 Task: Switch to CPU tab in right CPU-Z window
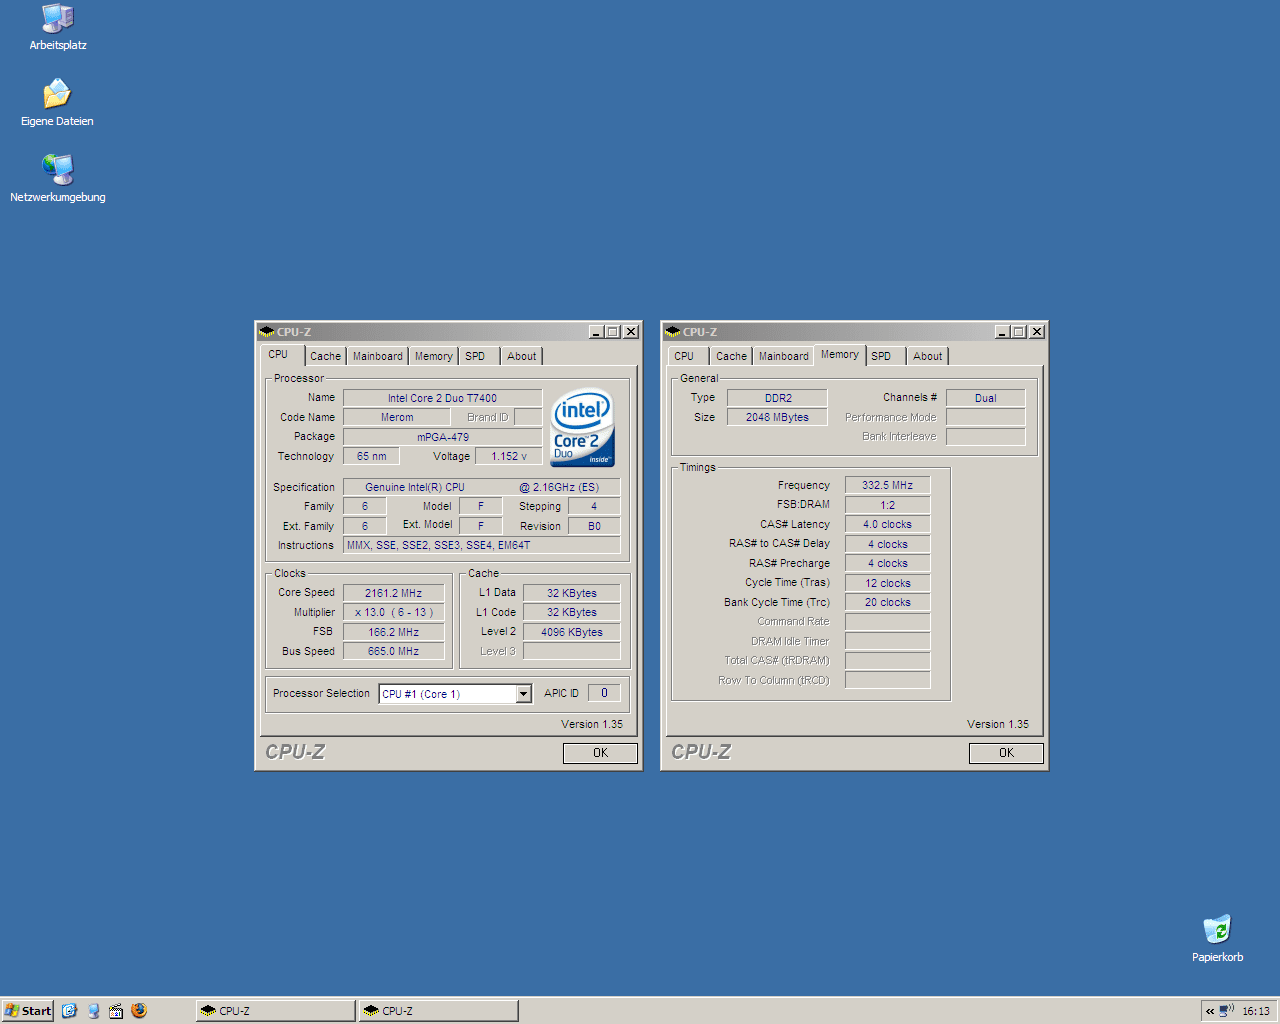685,356
